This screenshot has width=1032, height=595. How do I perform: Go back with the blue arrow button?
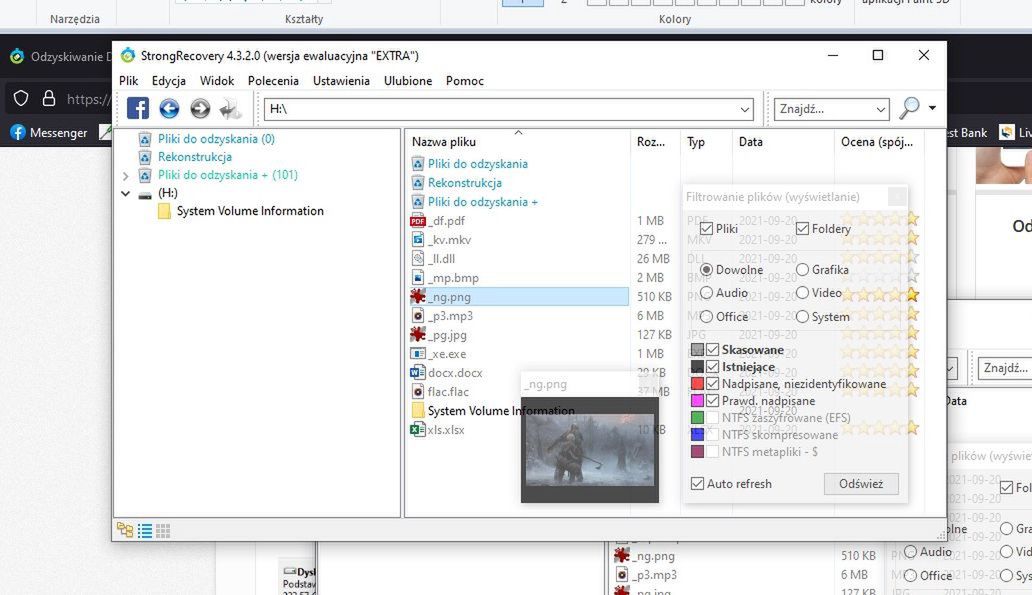click(x=169, y=108)
